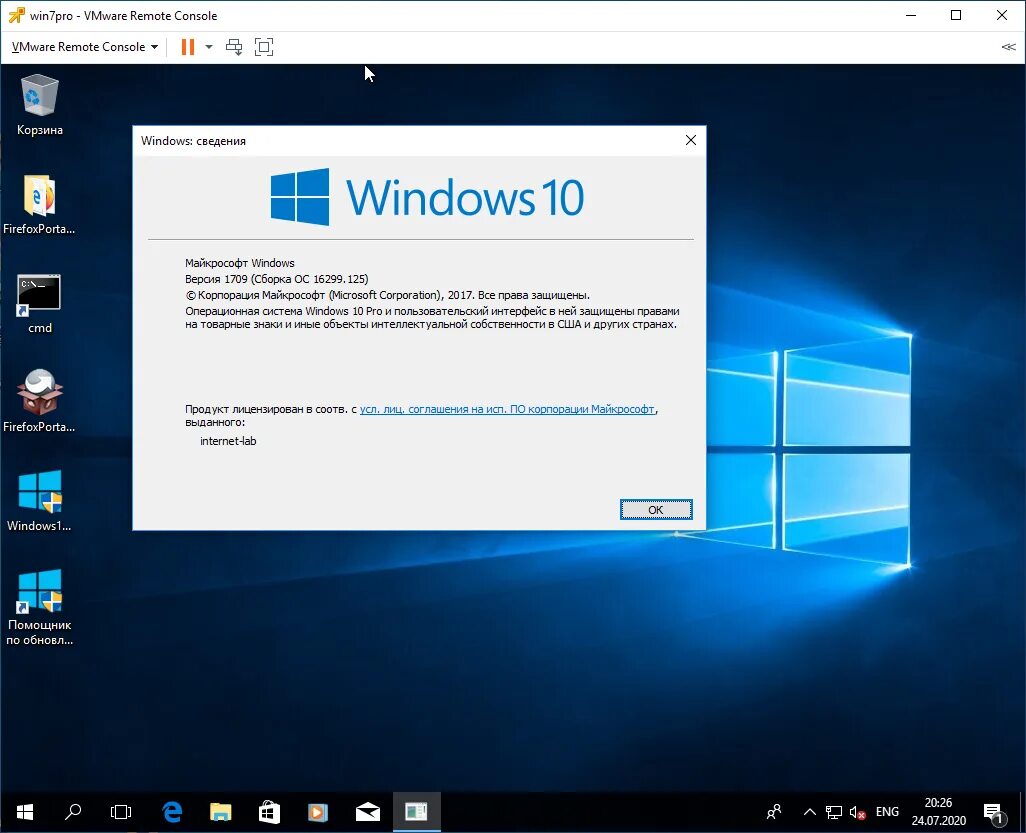The height and width of the screenshot is (833, 1026).
Task: Click OK in the Windows: сведения dialog
Action: click(656, 510)
